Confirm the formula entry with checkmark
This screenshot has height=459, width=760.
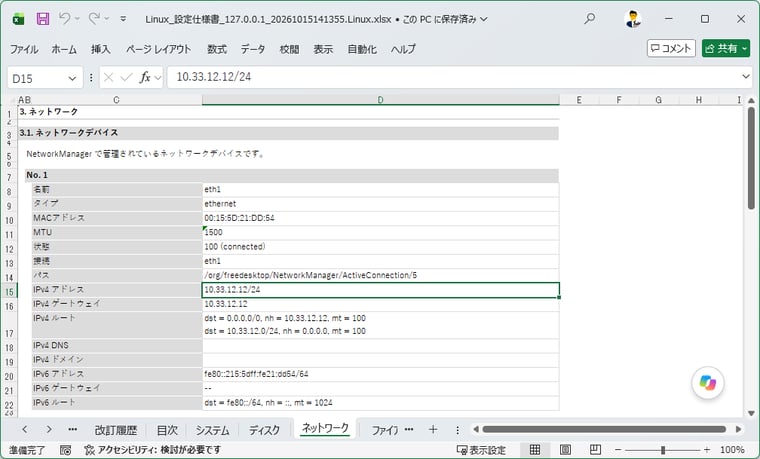tap(127, 78)
